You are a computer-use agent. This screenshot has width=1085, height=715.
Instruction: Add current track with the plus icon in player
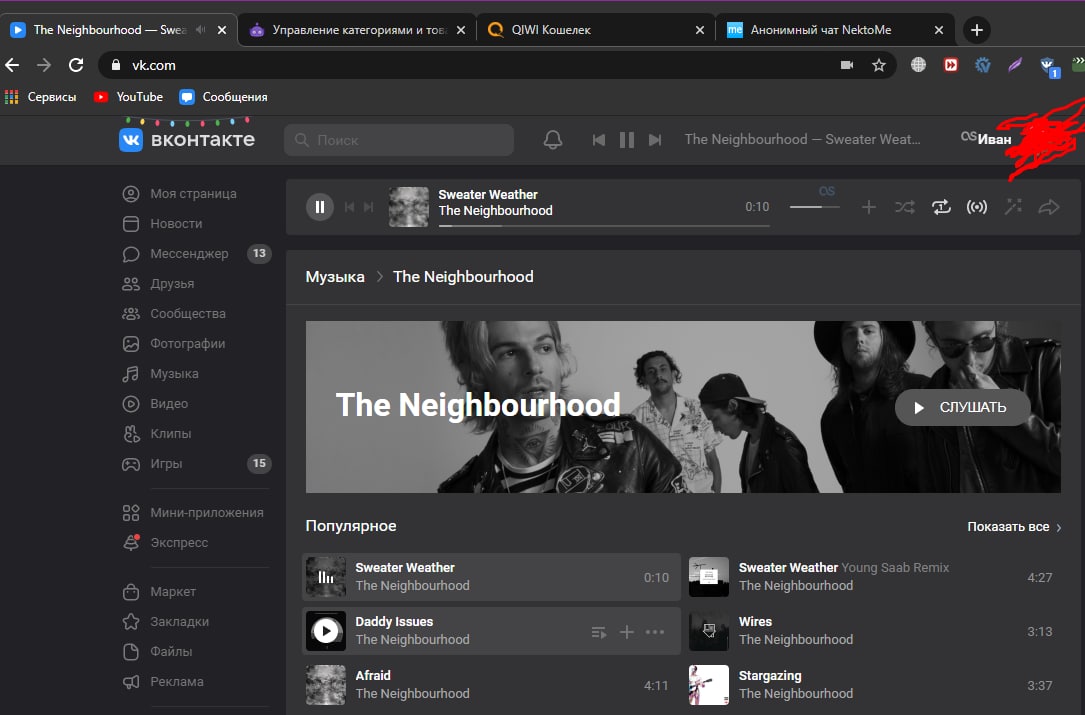868,207
